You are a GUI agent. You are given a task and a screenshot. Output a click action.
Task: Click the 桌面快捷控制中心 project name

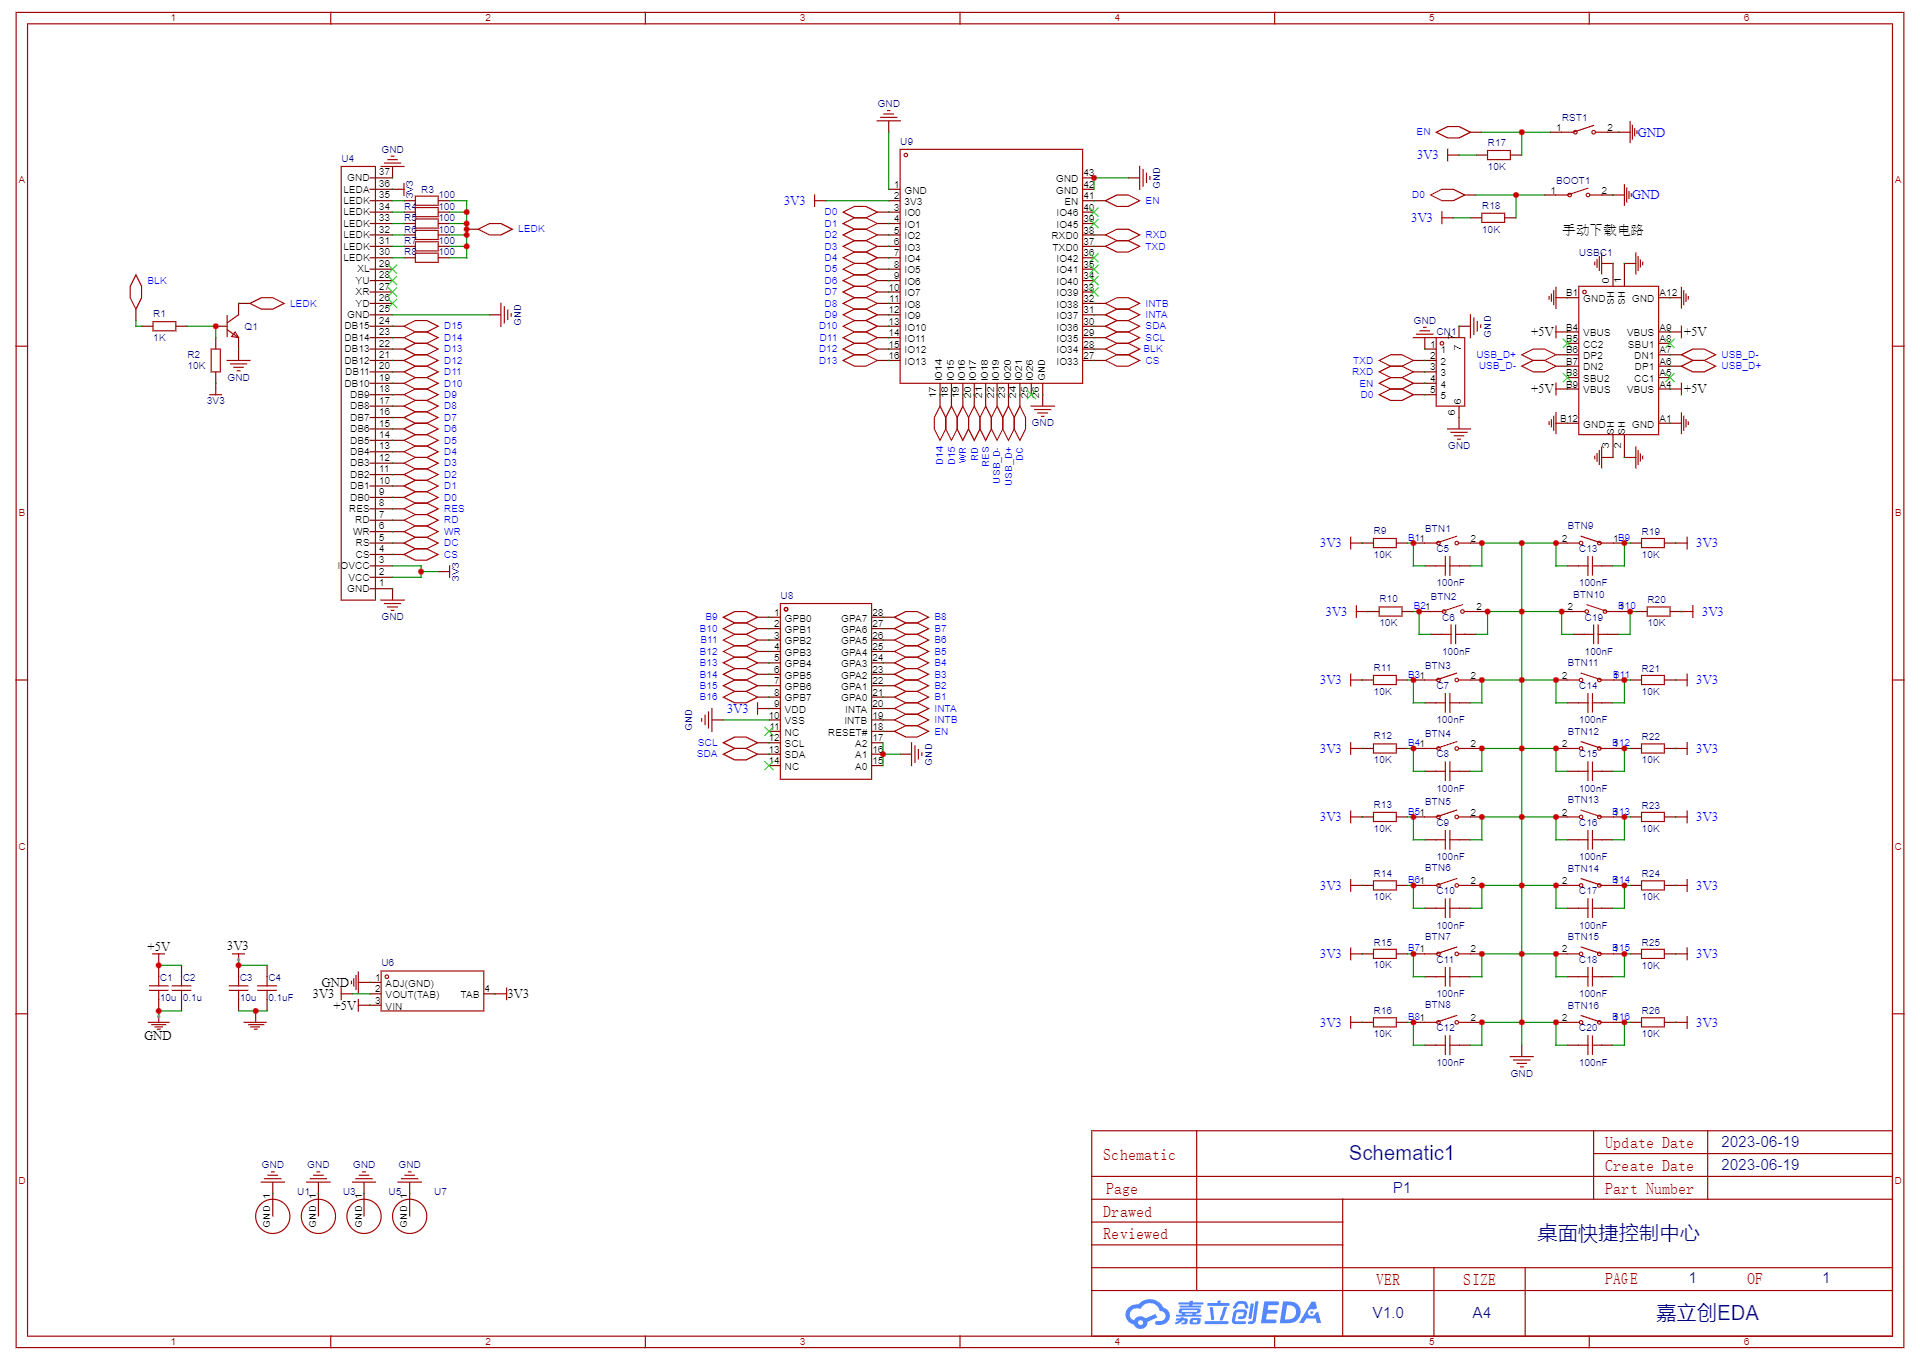tap(1618, 1234)
